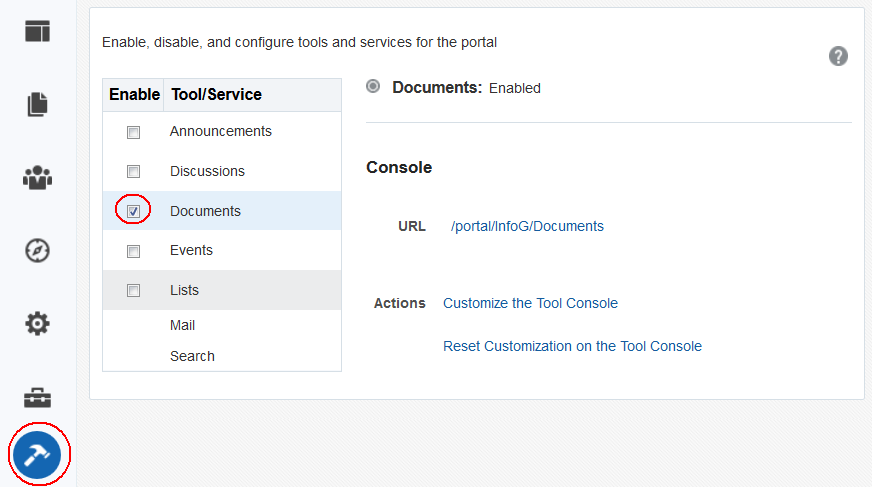872x487 pixels.
Task: Select the Search service row
Action: click(x=192, y=356)
